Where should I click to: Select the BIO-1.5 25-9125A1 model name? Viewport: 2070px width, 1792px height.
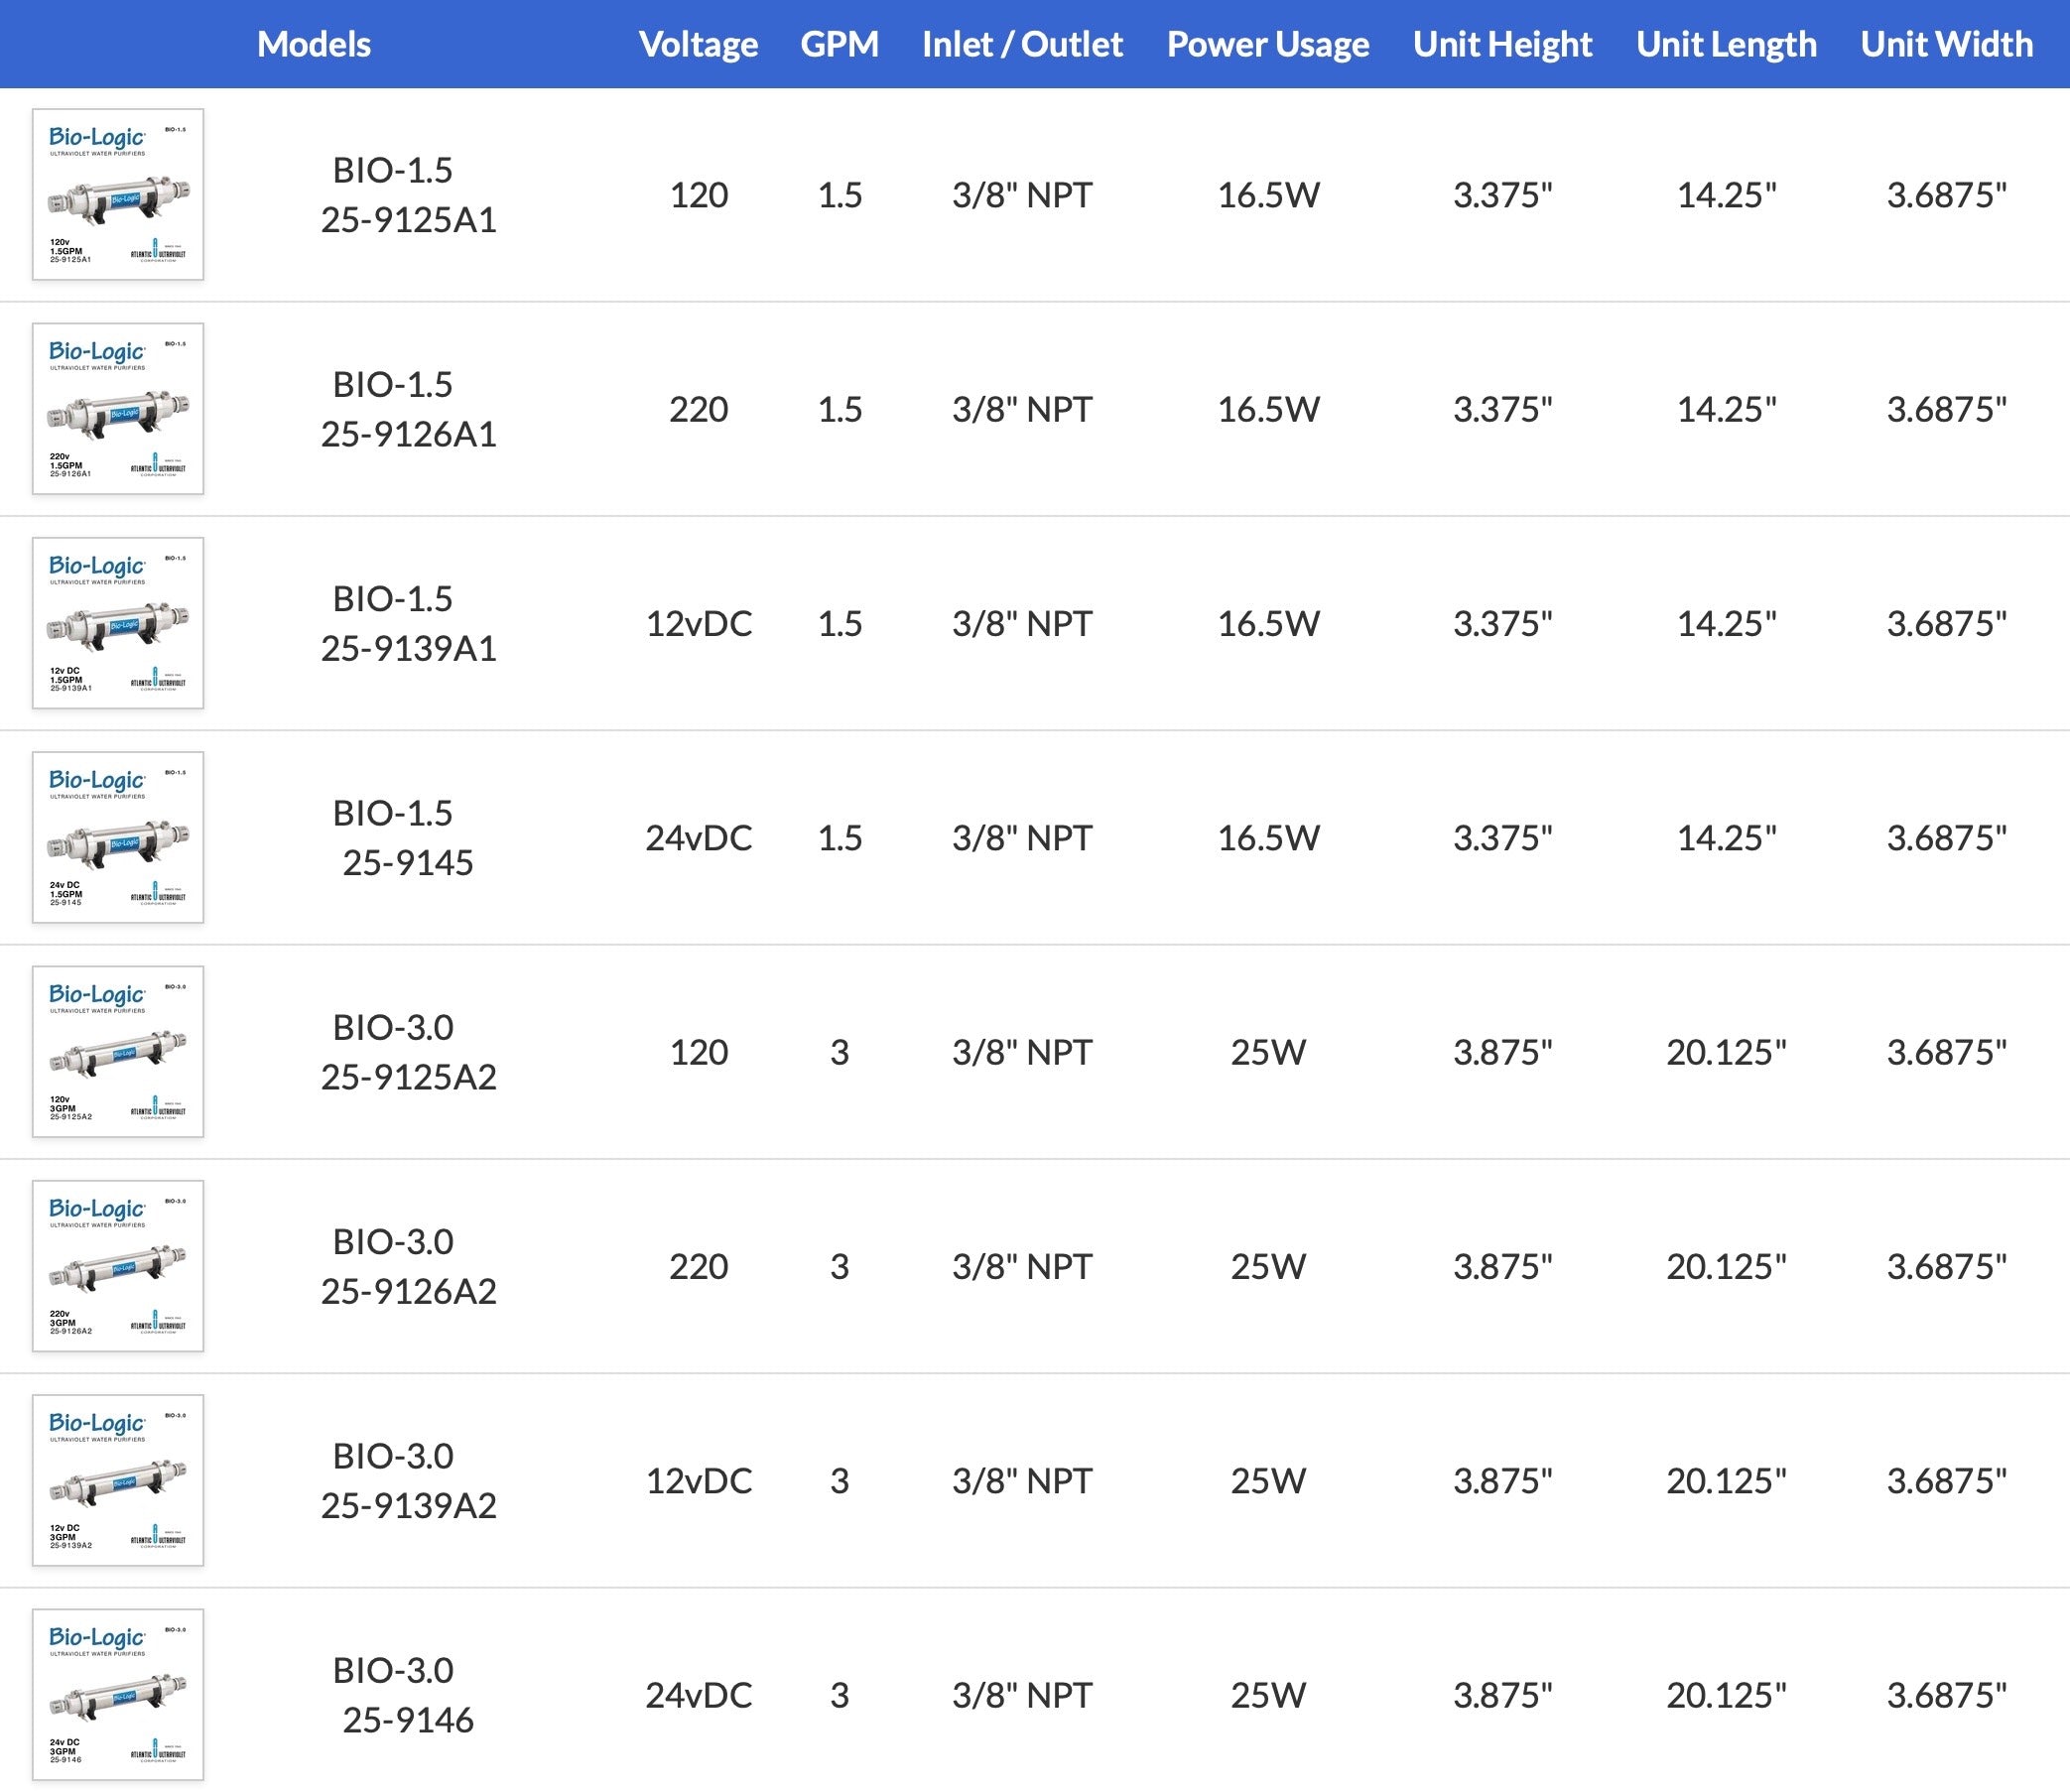pos(408,195)
